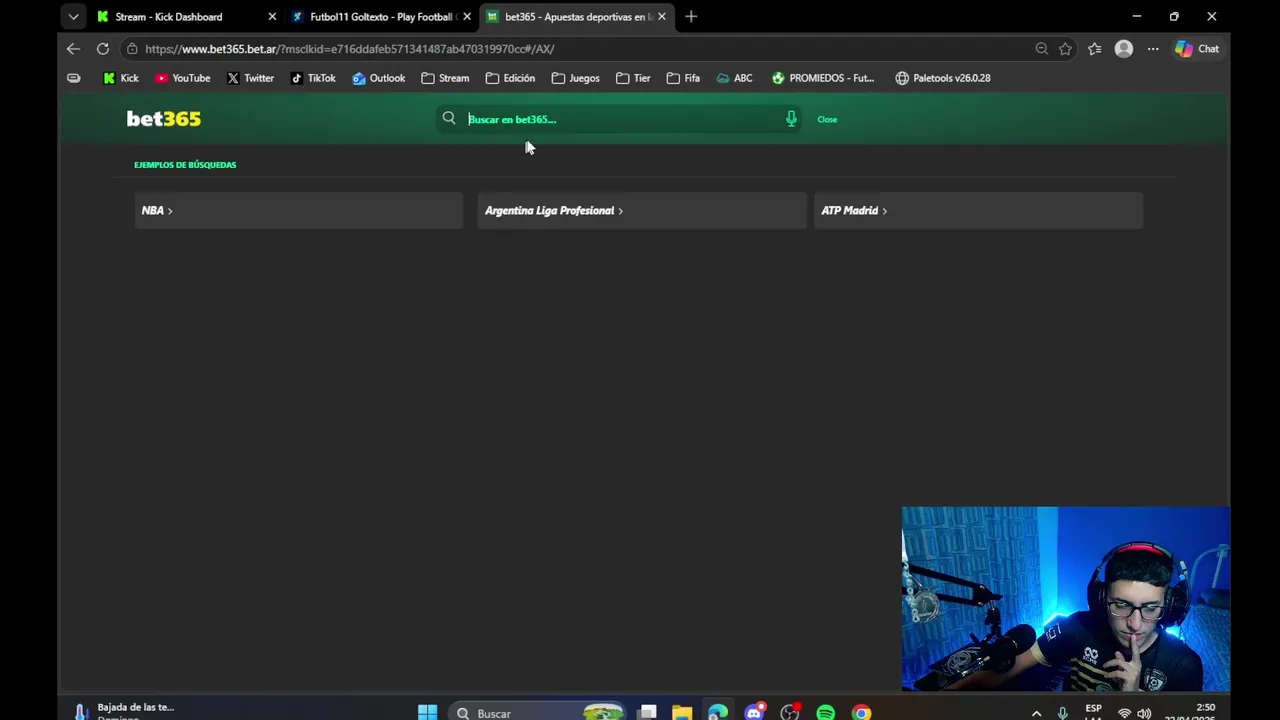The image size is (1280, 720).
Task: Open Spotify from the taskbar
Action: (825, 712)
